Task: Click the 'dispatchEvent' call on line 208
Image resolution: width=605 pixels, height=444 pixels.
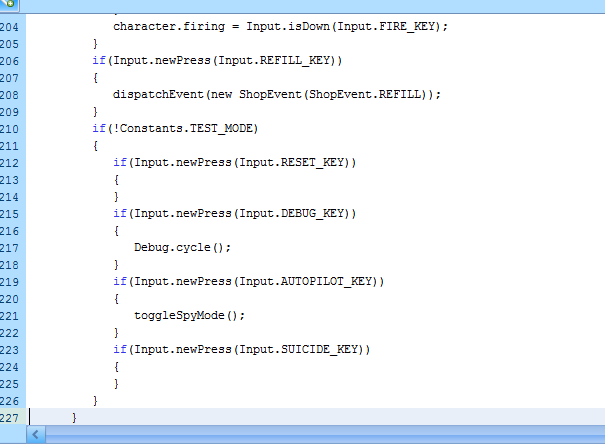Action: click(x=158, y=95)
